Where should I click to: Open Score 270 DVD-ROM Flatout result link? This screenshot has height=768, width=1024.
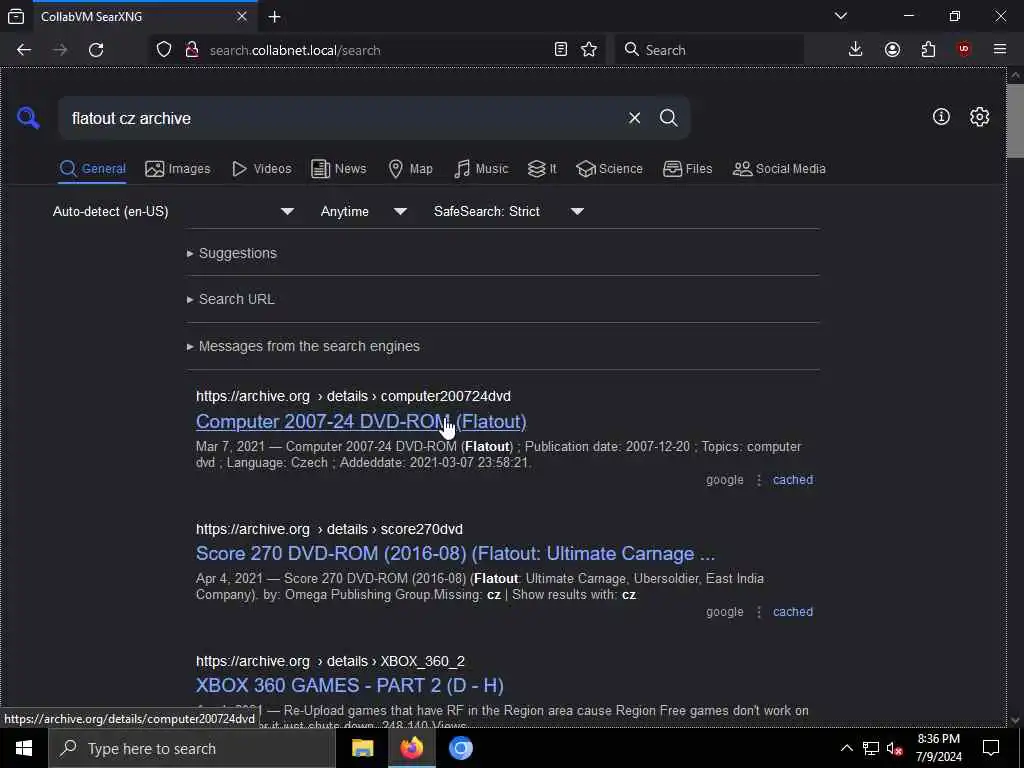tap(455, 553)
